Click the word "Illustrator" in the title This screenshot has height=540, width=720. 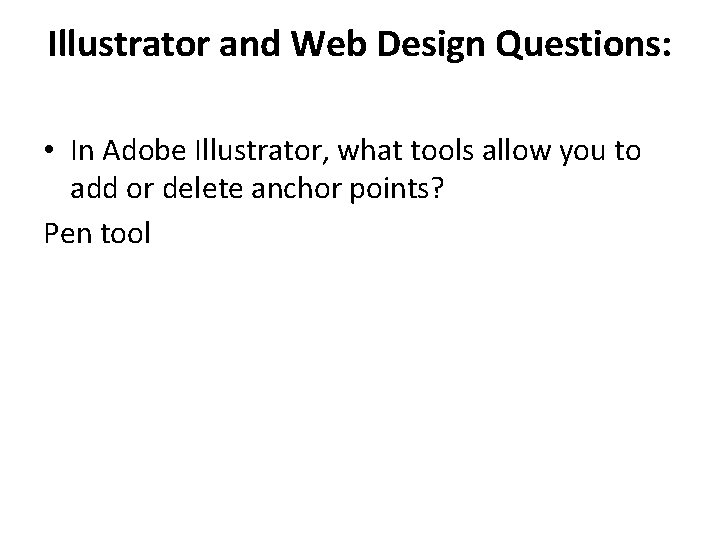click(129, 44)
